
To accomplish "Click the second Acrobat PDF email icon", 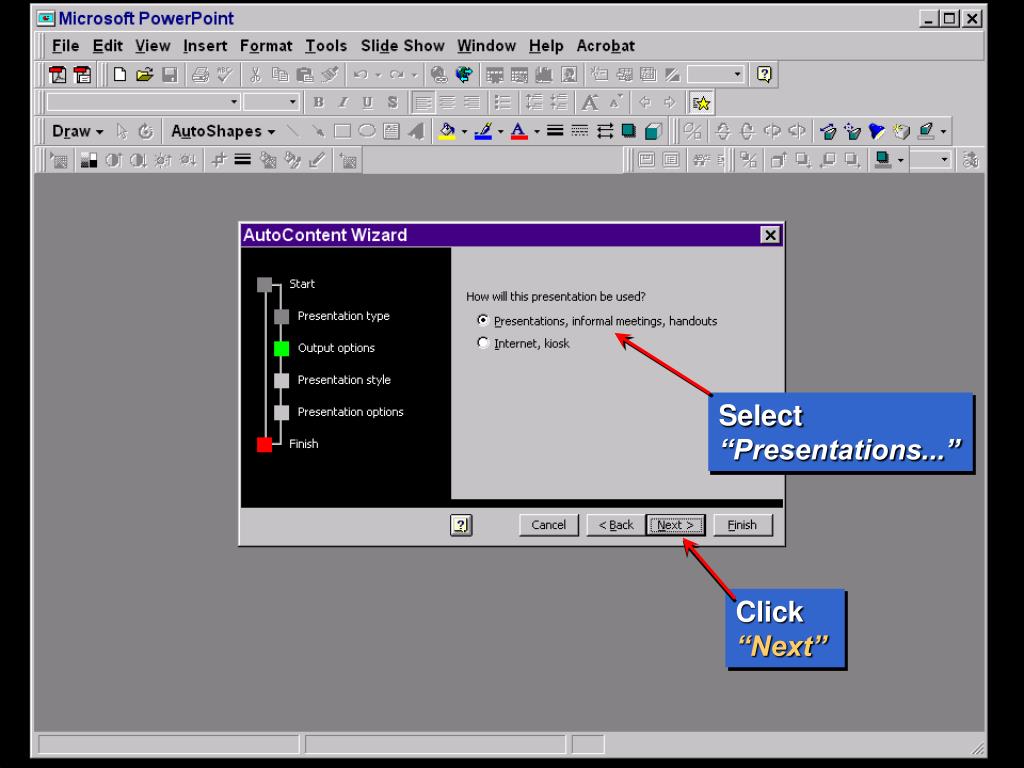I will tap(82, 74).
